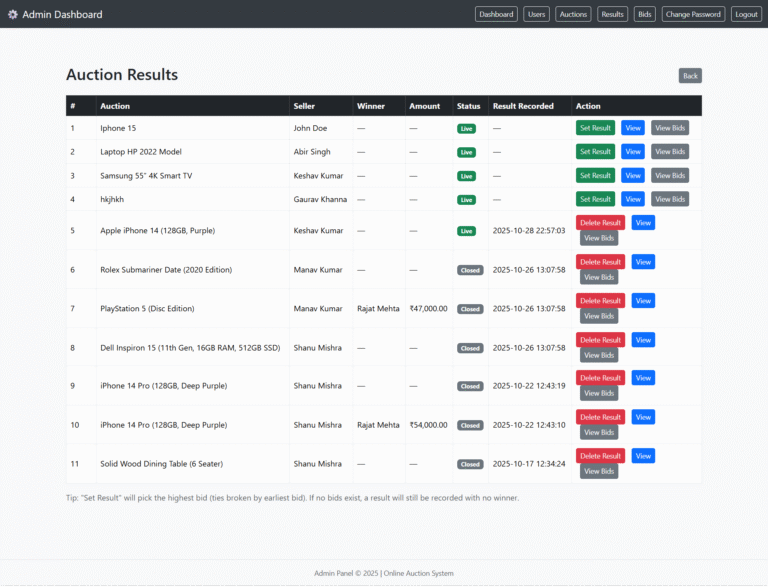Screen dimensions: 768x587
Task: Click the timestamp 2025-10-17 12:34:24
Action: click(529, 464)
